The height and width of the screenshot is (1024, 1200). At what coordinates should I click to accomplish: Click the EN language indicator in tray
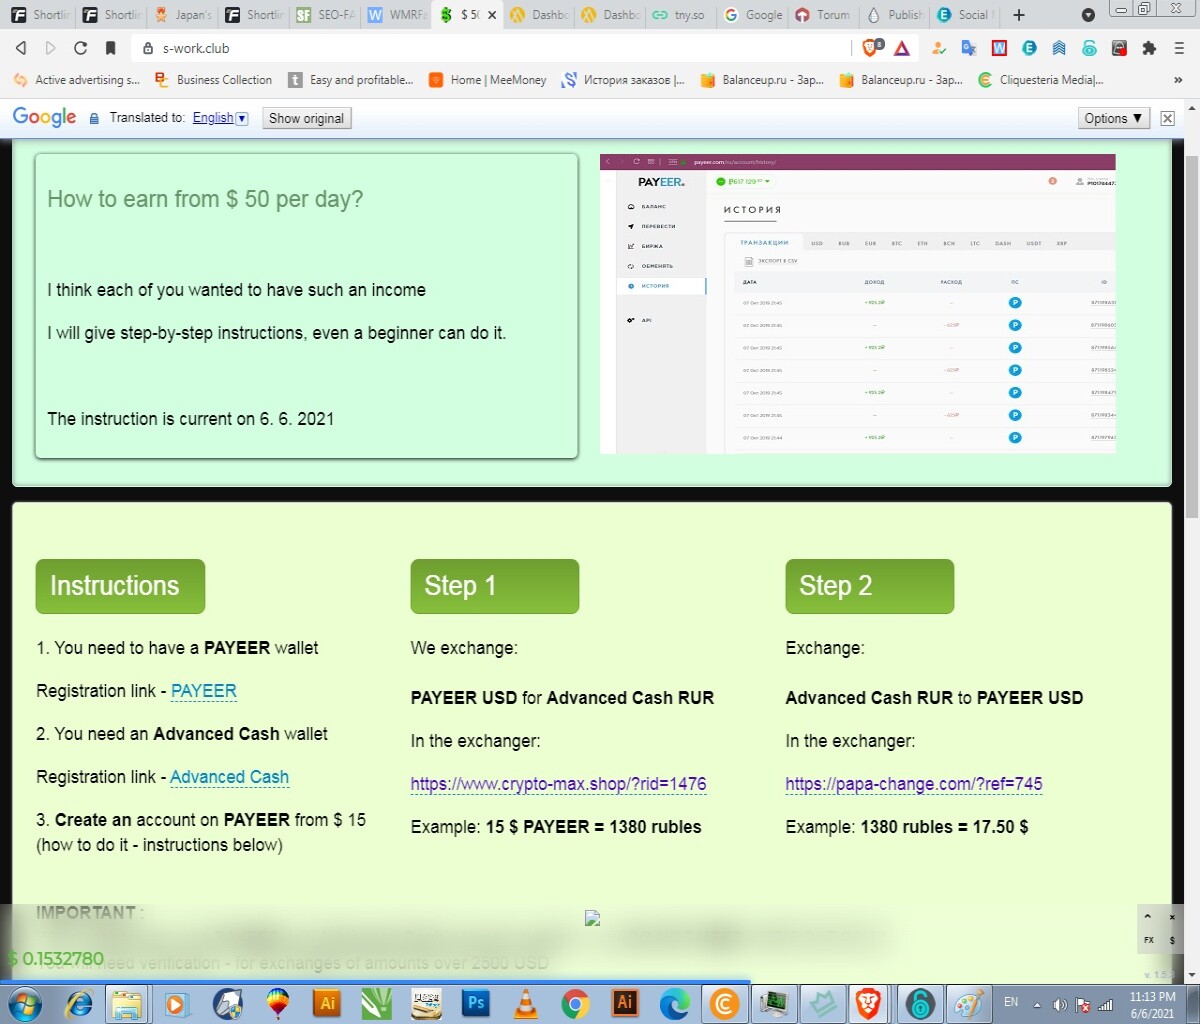coord(1011,1002)
